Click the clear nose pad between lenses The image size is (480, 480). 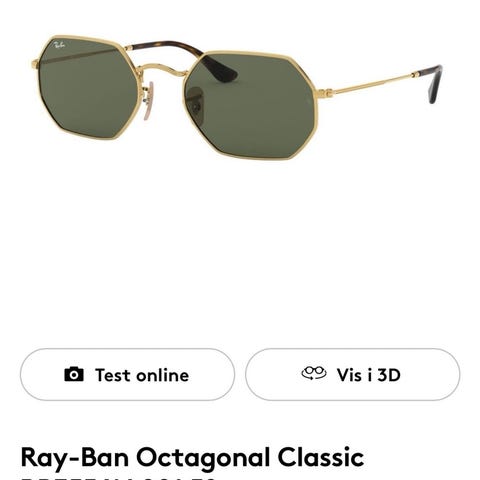click(149, 102)
